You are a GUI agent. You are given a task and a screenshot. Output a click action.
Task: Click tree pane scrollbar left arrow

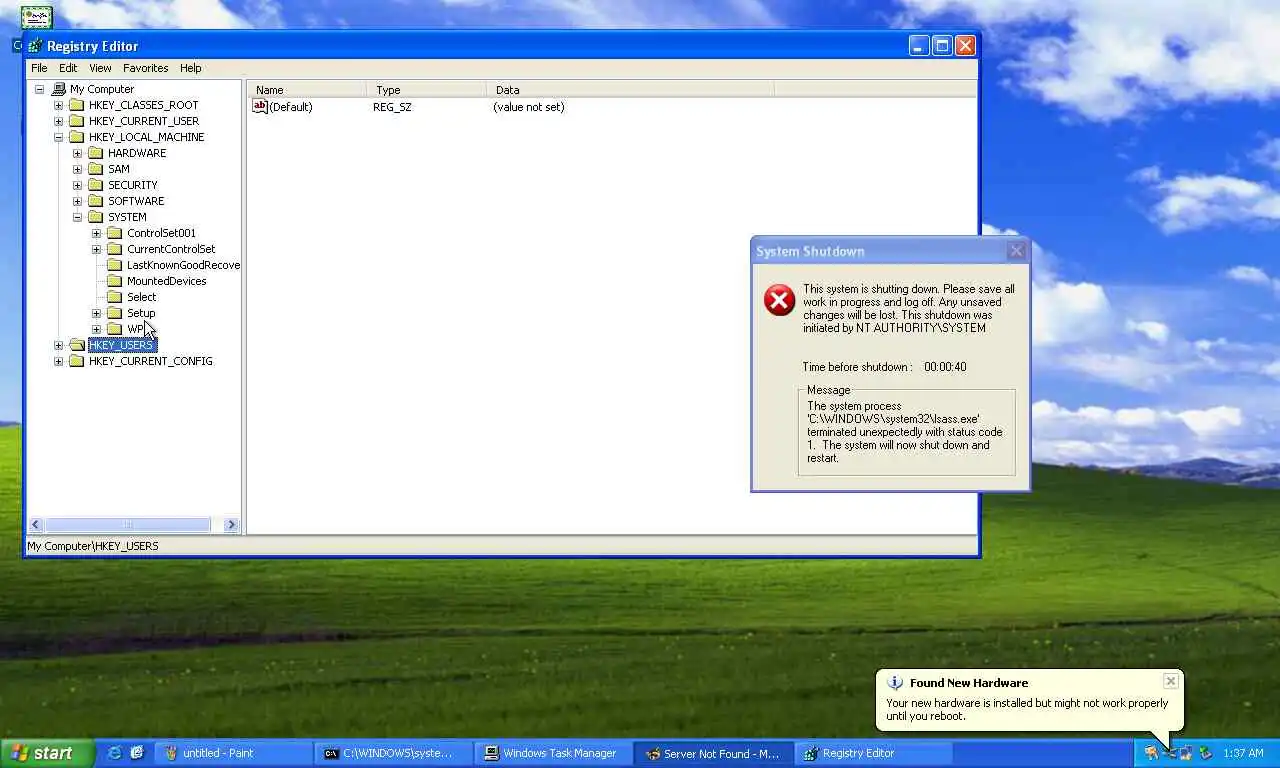(35, 524)
